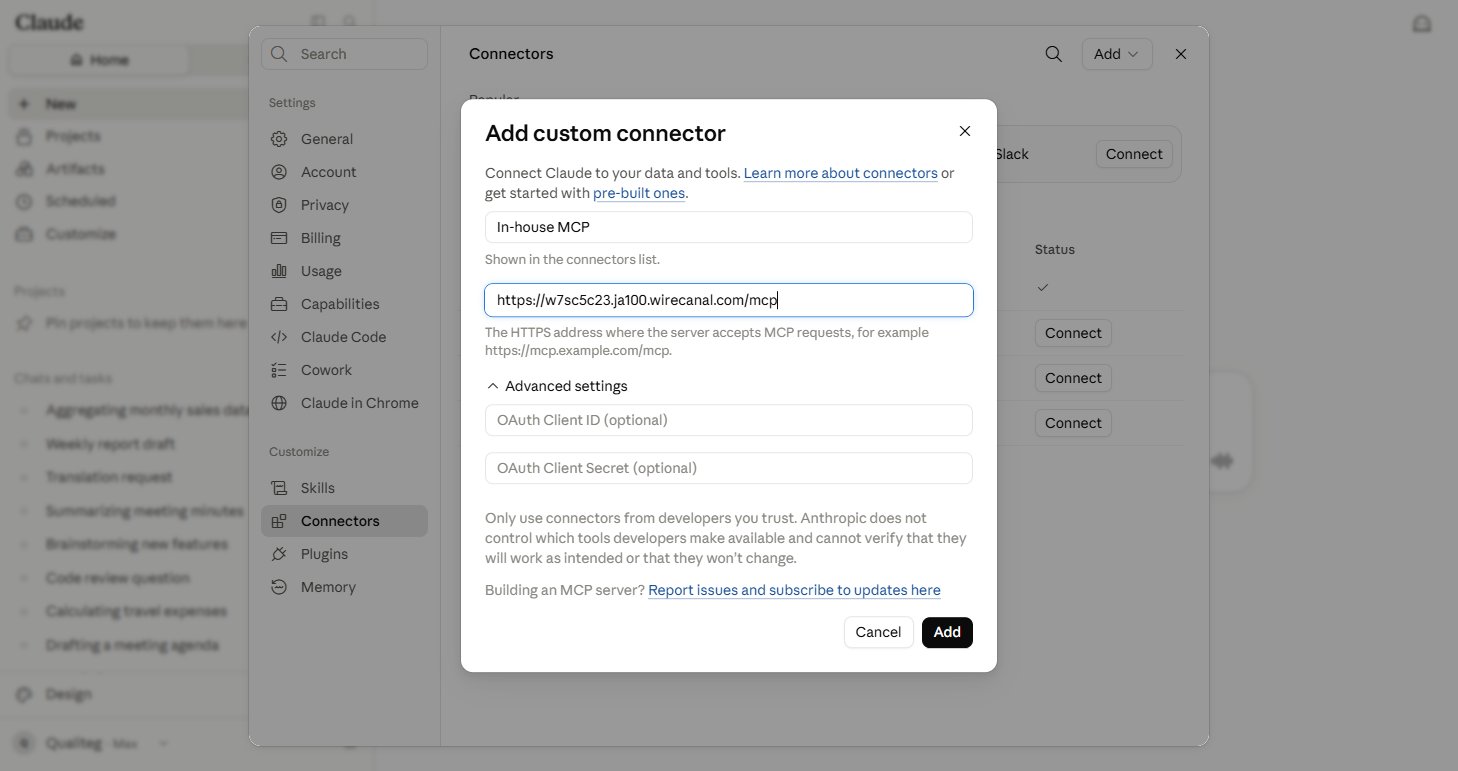Click the Privacy lock icon in settings
Image resolution: width=1458 pixels, height=771 pixels.
click(x=280, y=205)
